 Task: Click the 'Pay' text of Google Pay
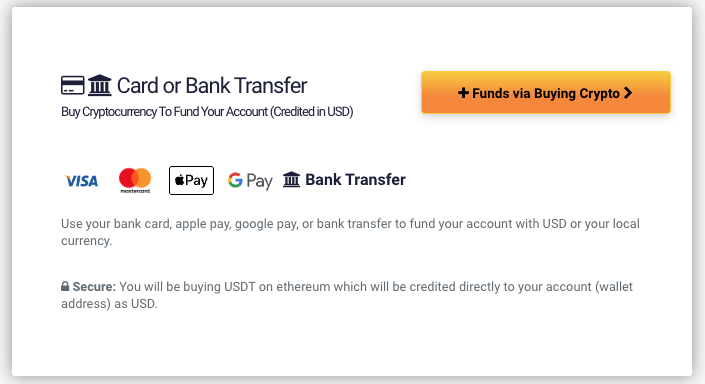[259, 181]
